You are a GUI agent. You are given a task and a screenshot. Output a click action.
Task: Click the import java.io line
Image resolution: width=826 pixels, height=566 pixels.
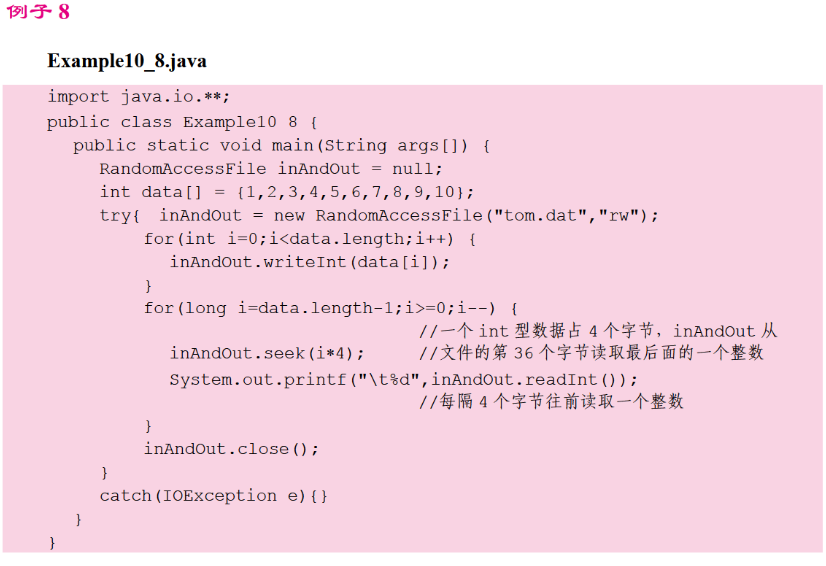point(138,97)
